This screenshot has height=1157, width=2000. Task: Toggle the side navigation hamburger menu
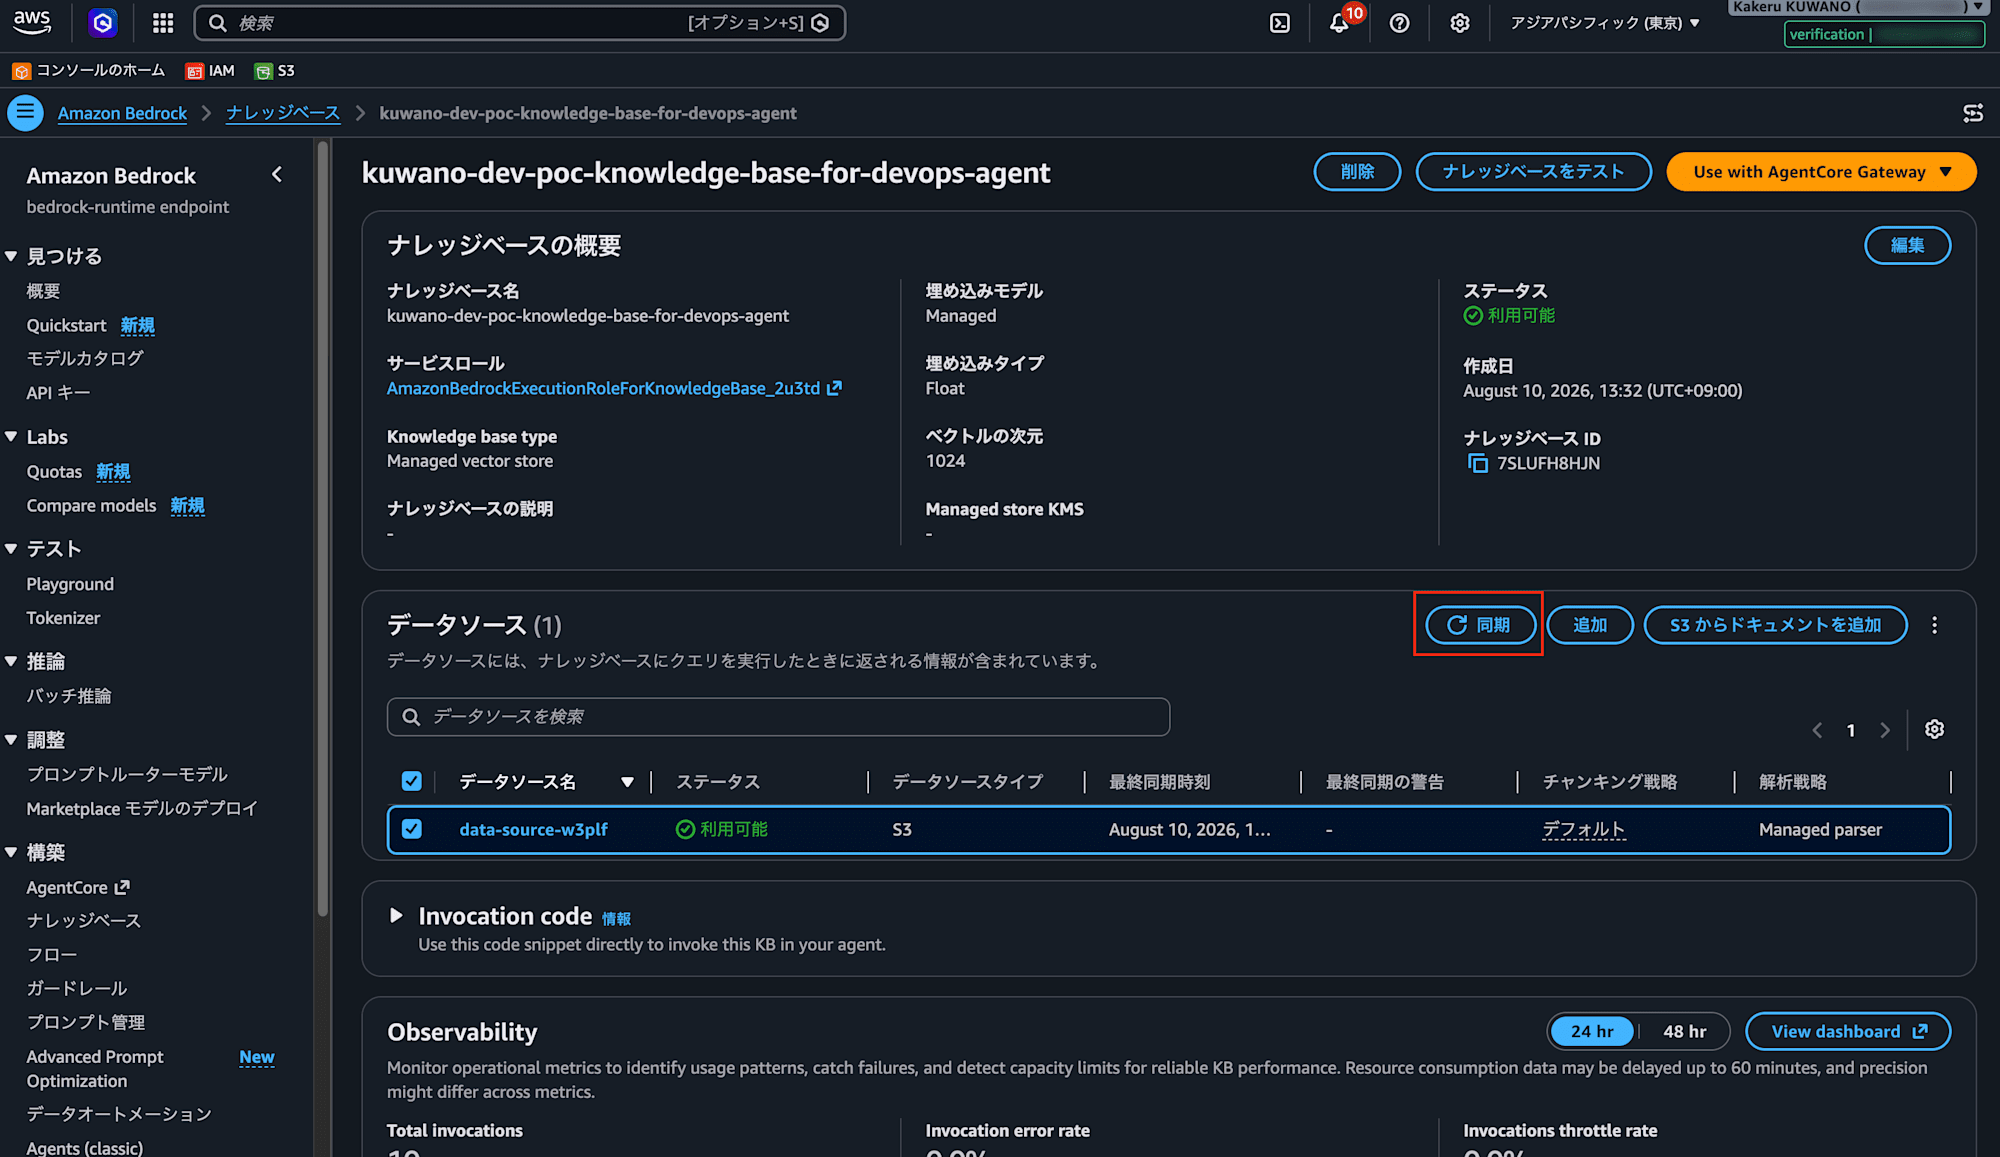point(25,113)
